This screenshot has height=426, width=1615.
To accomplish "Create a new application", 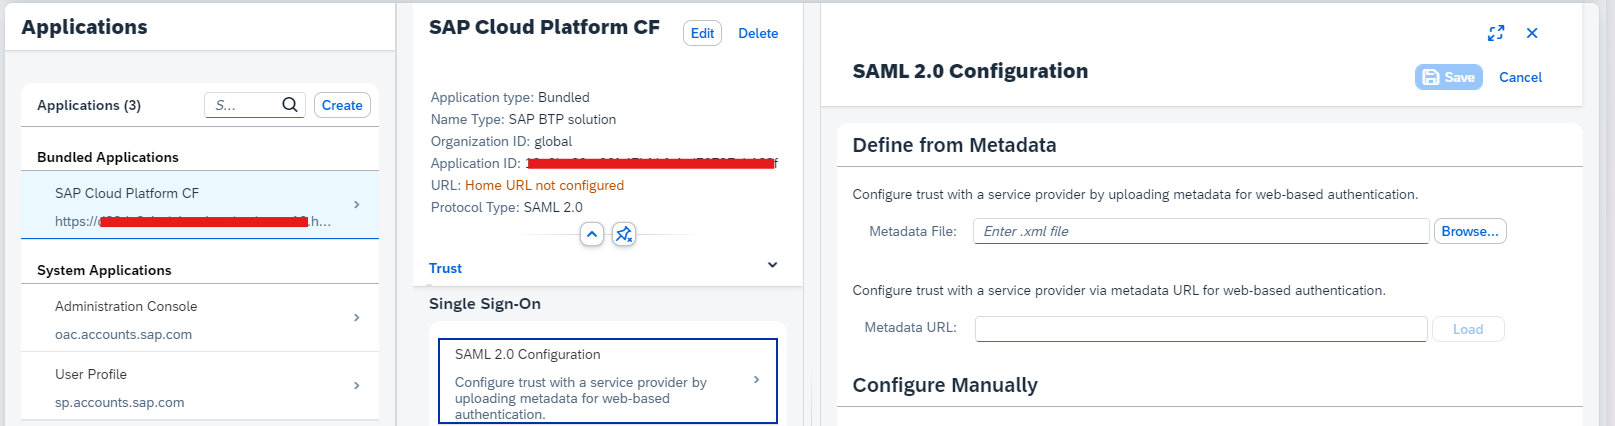I will (342, 105).
